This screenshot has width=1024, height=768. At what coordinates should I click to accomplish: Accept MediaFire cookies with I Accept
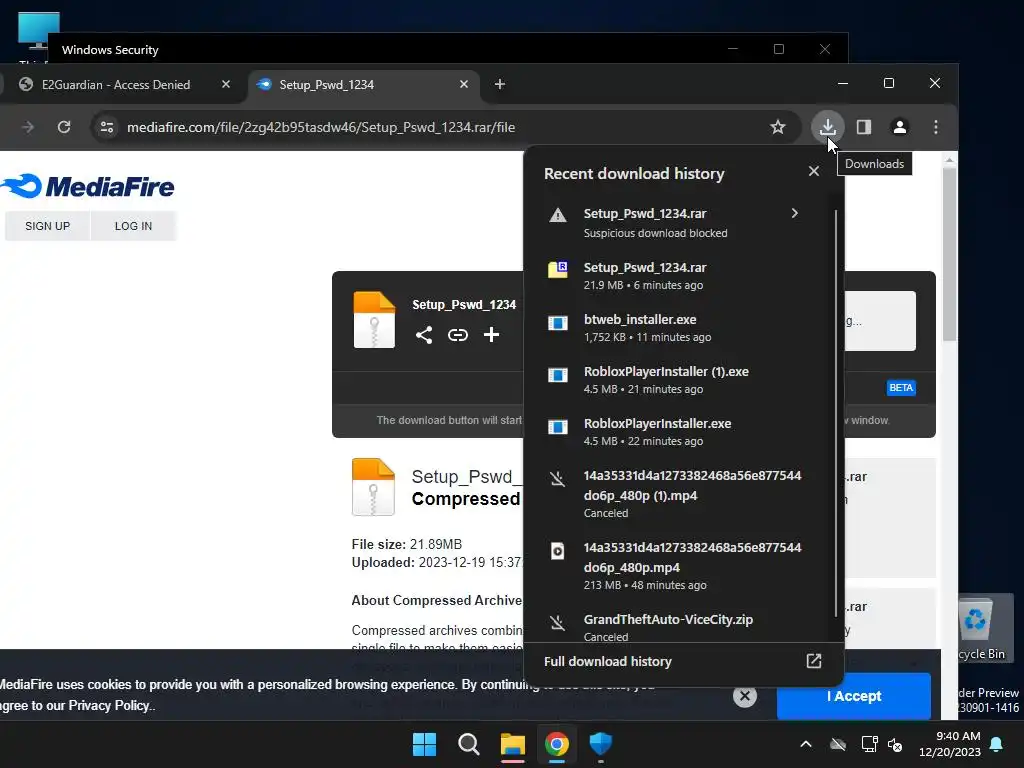tap(854, 696)
